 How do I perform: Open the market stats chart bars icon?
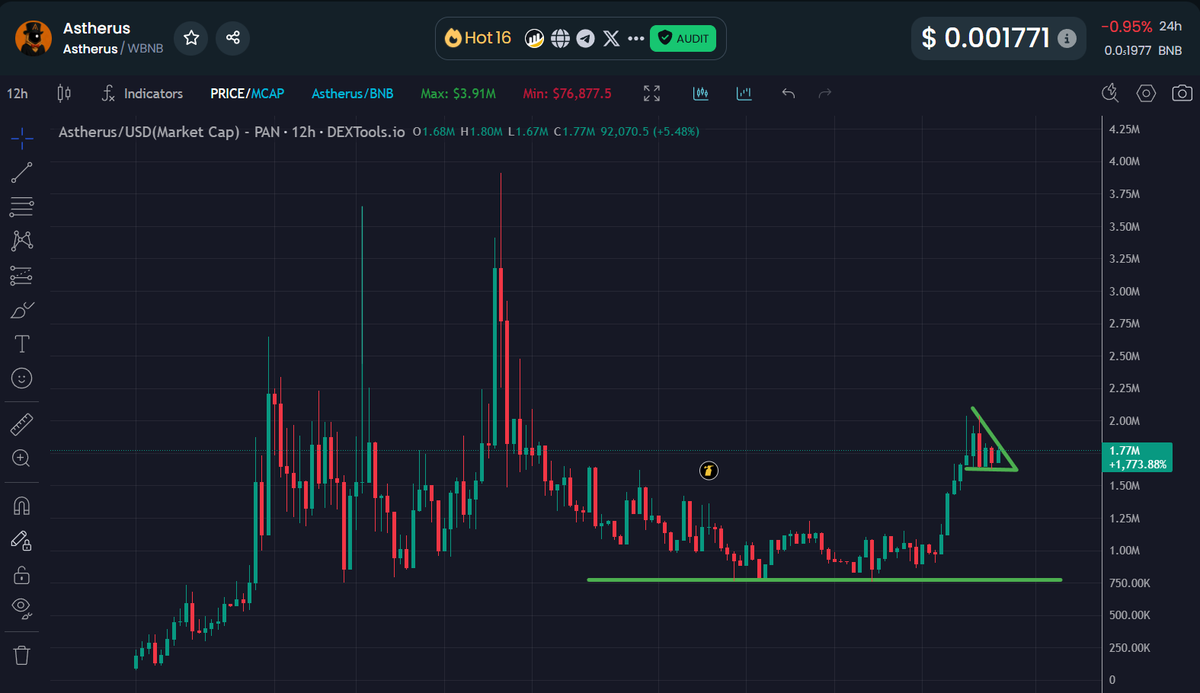point(535,39)
